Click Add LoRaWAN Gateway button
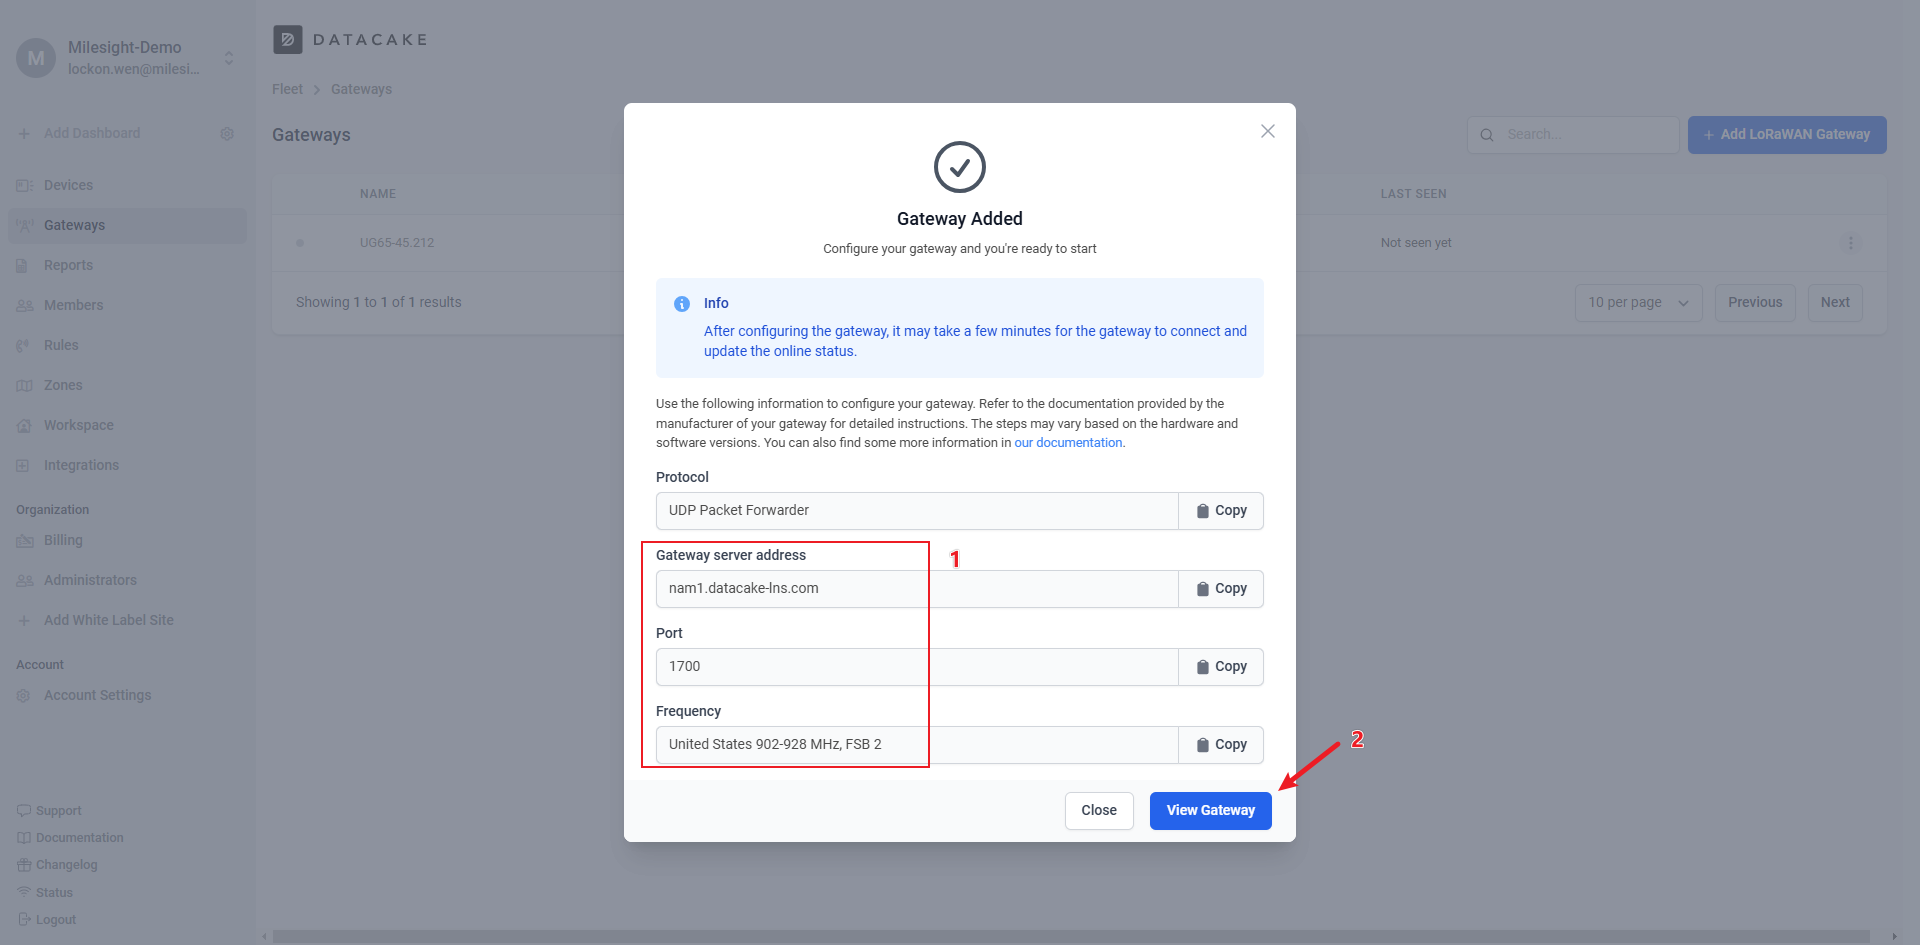1920x945 pixels. coord(1787,135)
